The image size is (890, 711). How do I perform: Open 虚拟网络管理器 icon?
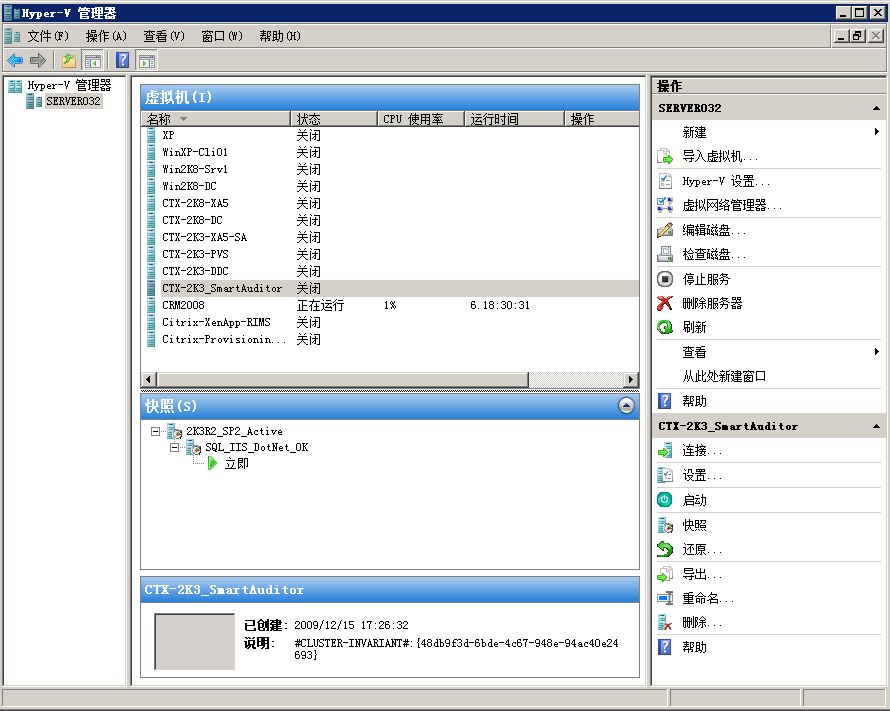tap(665, 205)
